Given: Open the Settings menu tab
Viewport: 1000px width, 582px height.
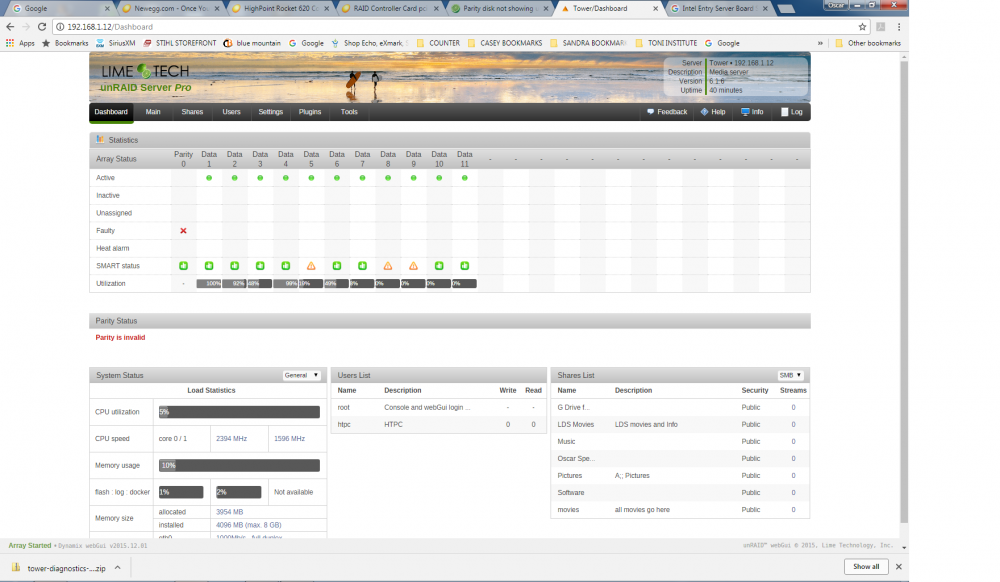Looking at the screenshot, I should pos(270,112).
